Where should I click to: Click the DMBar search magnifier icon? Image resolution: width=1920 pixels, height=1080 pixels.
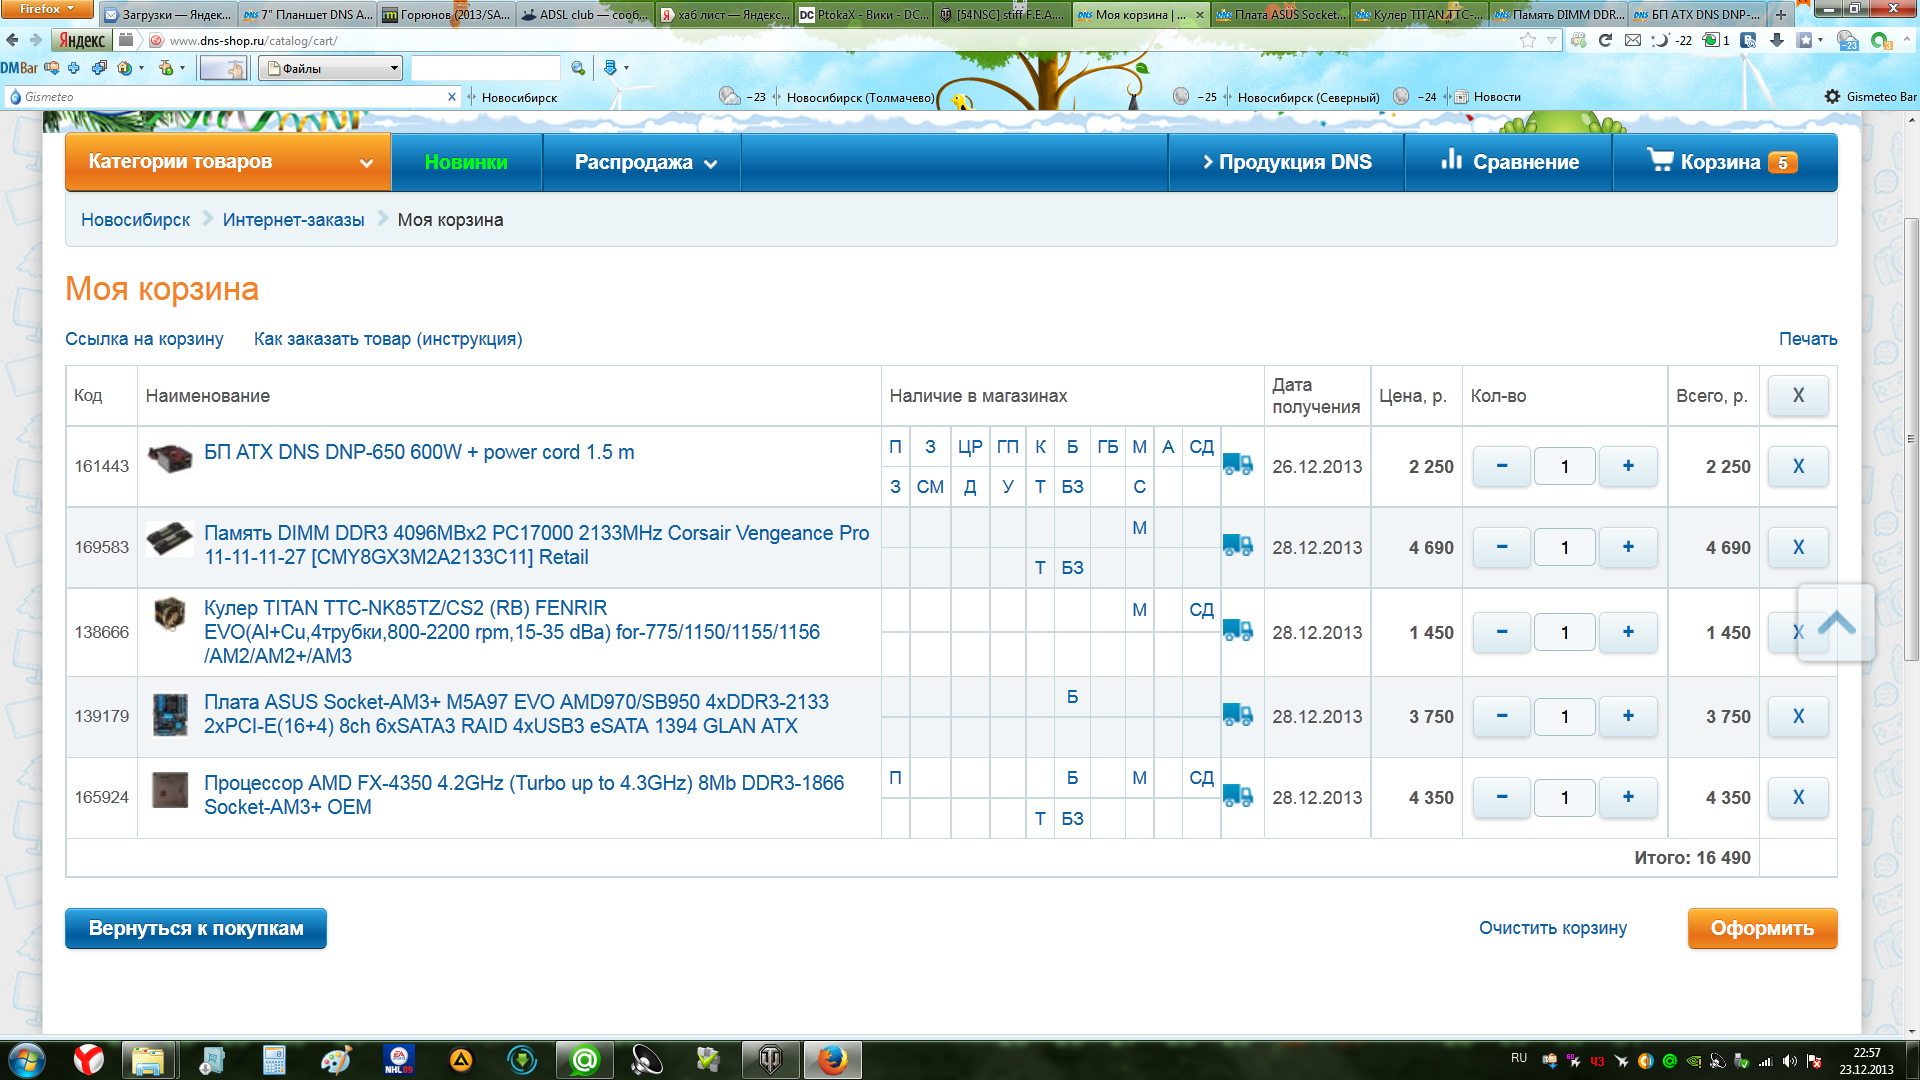[578, 68]
